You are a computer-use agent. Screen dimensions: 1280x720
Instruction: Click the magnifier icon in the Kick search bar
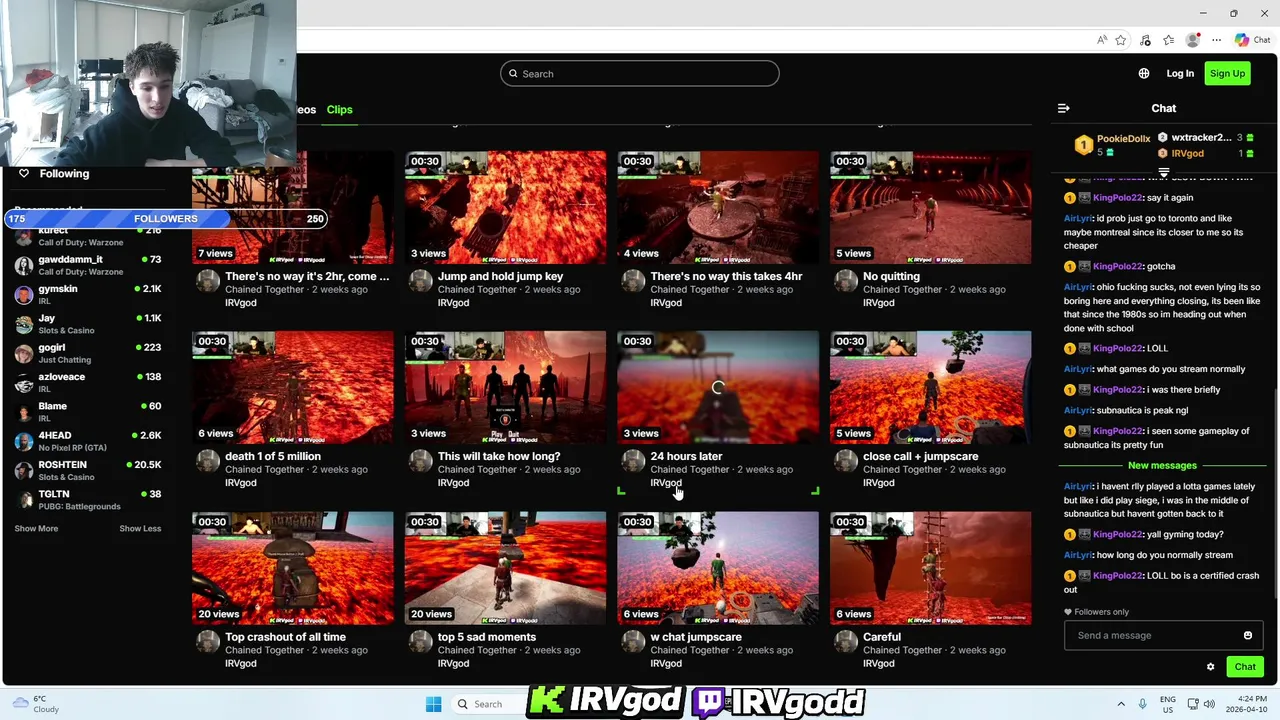pos(513,73)
